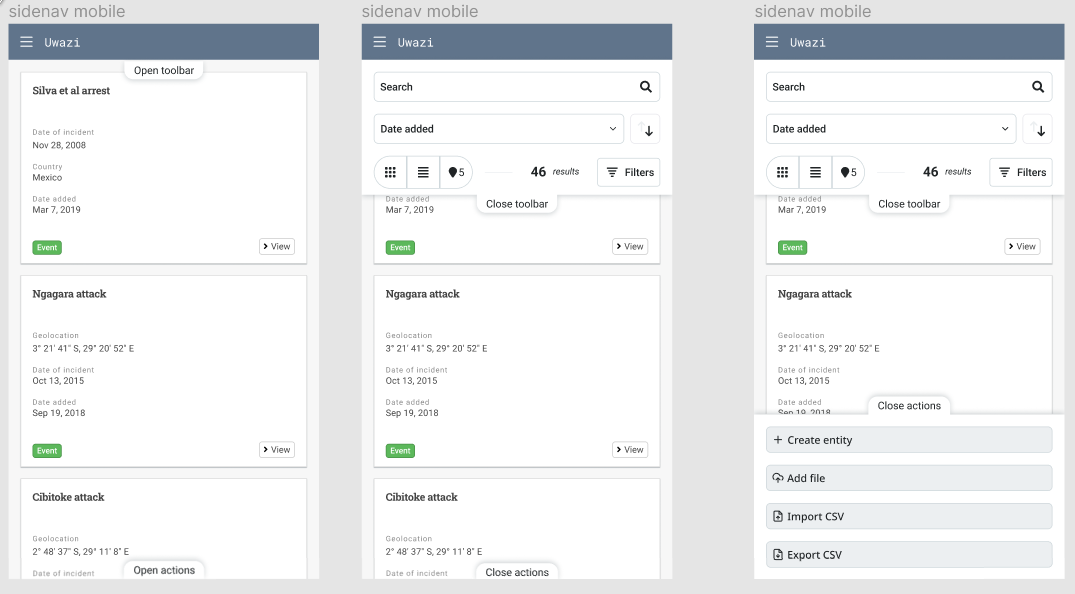Viewport: 1075px width, 594px height.
Task: Click Search field in right mockup
Action: 909,87
